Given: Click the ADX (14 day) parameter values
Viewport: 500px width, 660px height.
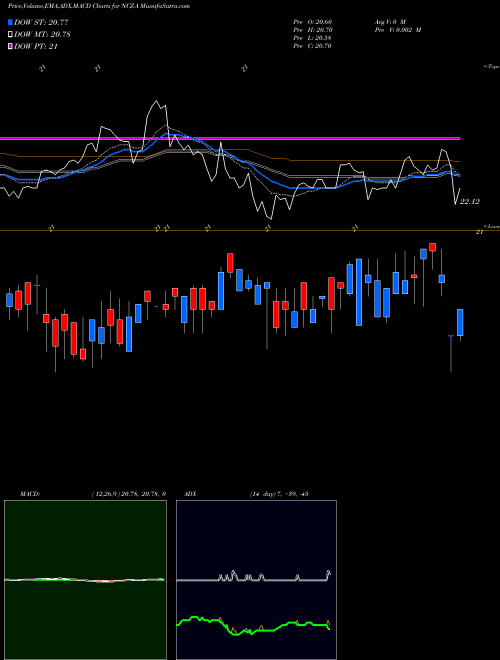Looking at the screenshot, I should [x=279, y=494].
